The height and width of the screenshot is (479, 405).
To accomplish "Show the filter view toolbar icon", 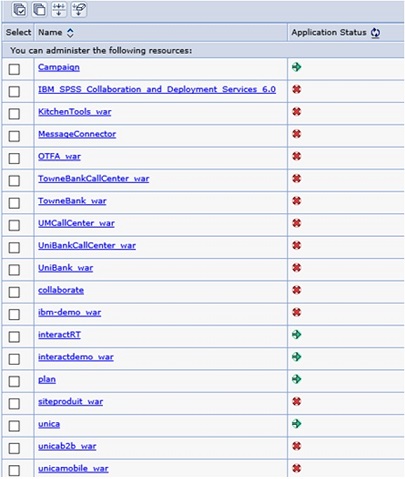I will [59, 9].
